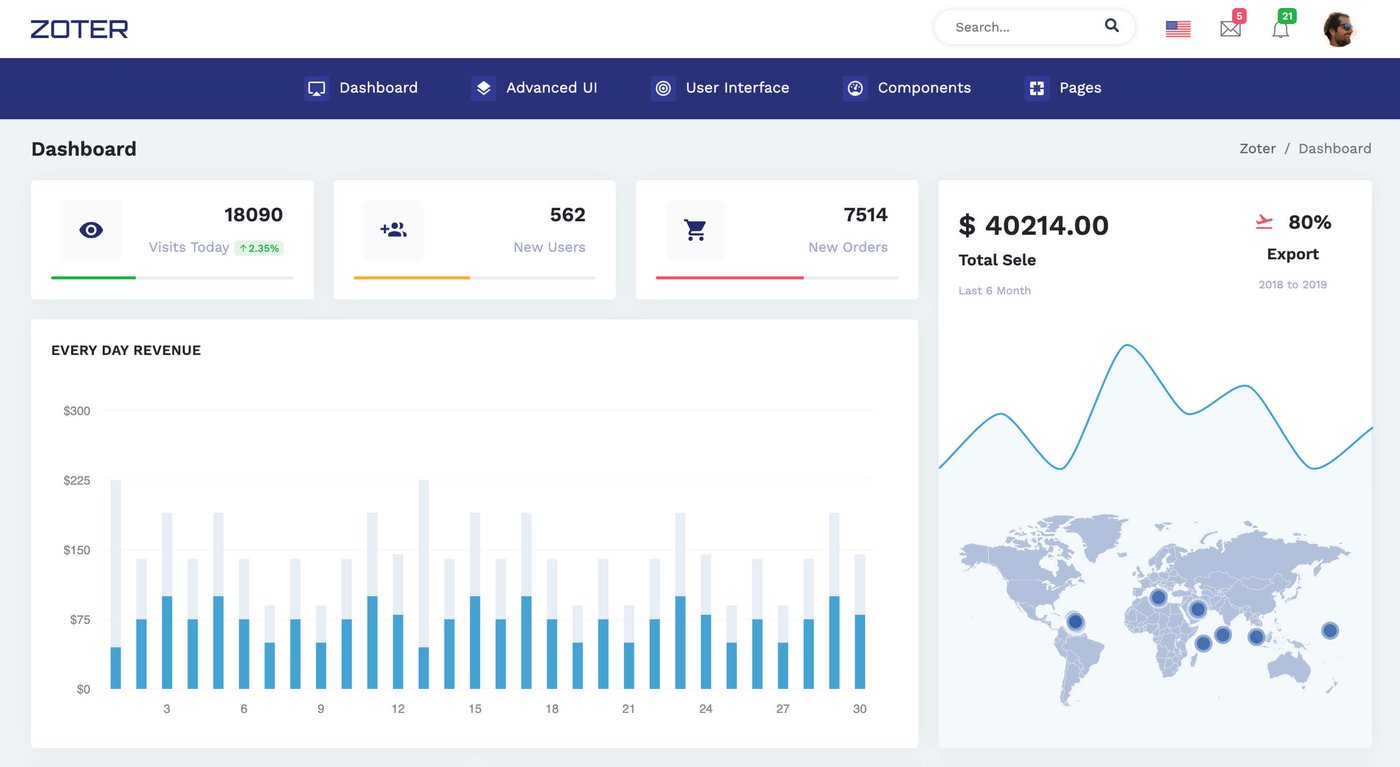1400x767 pixels.
Task: Open the US flag language selector
Action: pos(1177,28)
